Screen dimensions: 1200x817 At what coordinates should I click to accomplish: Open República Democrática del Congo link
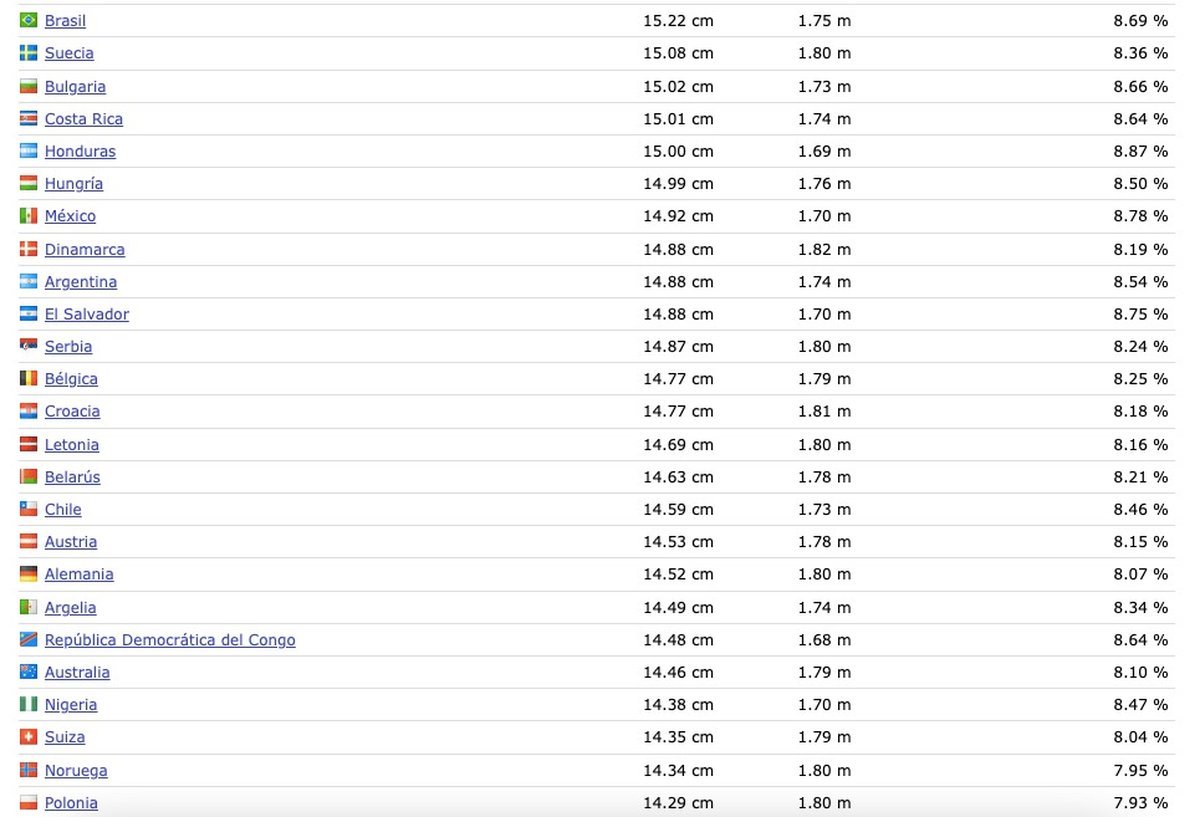(170, 640)
